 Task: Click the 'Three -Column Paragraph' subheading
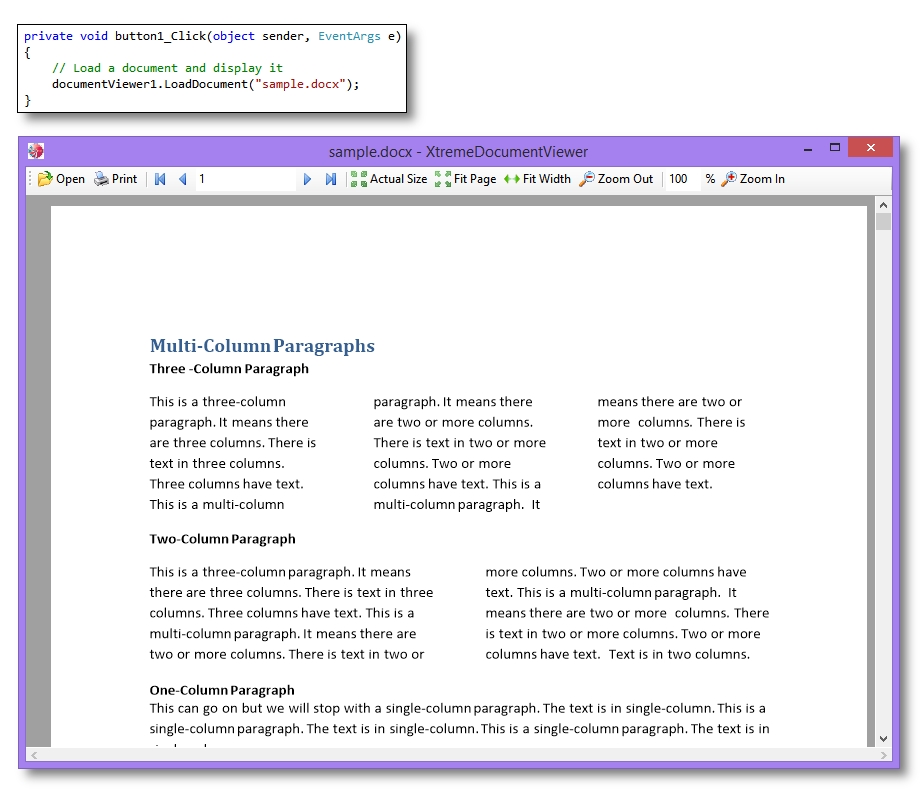pos(229,369)
